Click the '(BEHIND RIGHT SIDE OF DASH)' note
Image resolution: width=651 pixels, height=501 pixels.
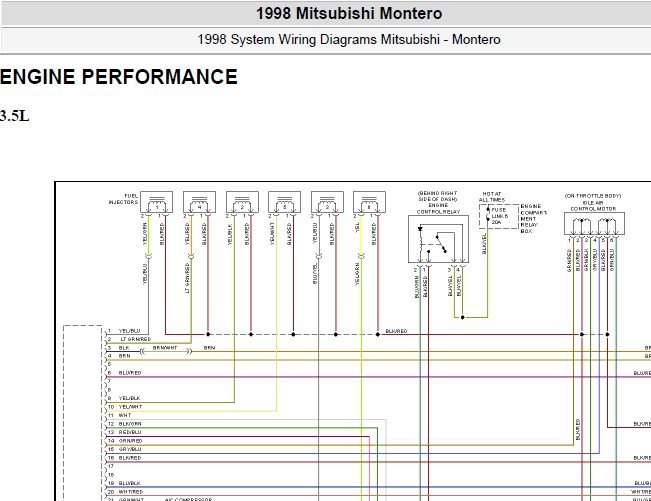[x=438, y=196]
